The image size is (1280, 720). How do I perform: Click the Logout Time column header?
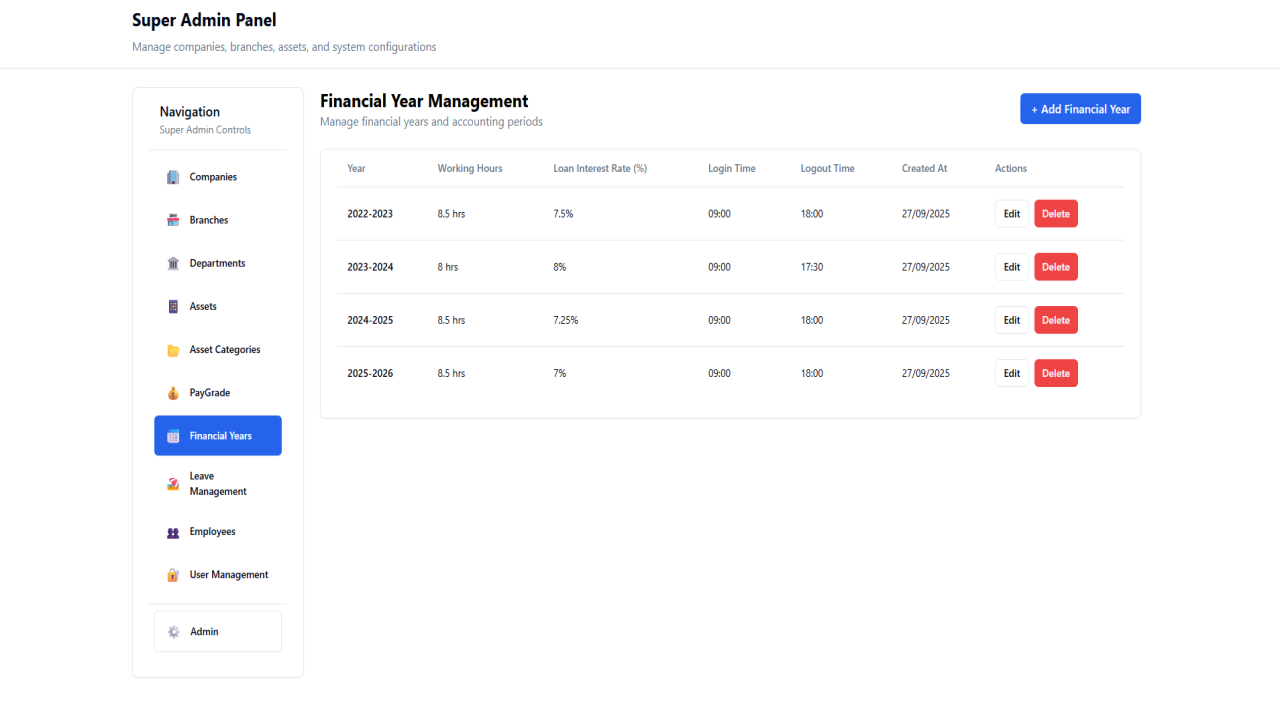point(827,169)
